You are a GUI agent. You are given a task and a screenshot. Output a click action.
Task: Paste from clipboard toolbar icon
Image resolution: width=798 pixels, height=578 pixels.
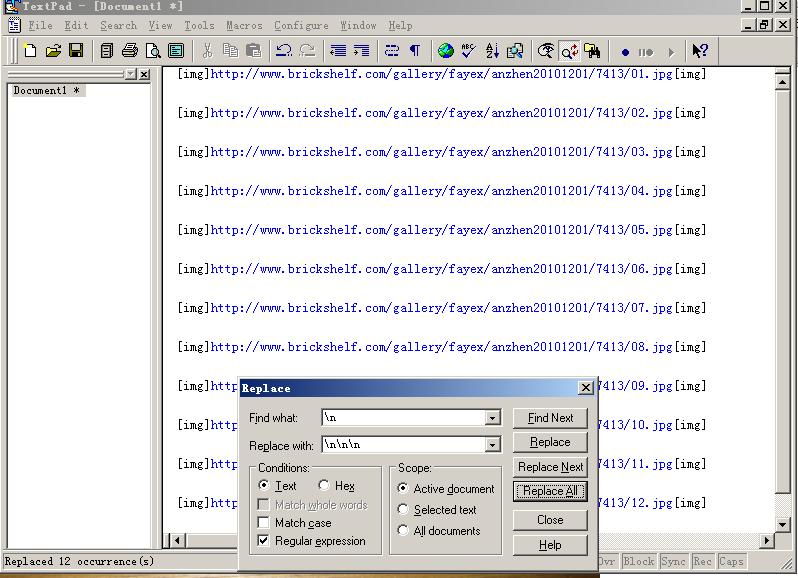coord(253,51)
